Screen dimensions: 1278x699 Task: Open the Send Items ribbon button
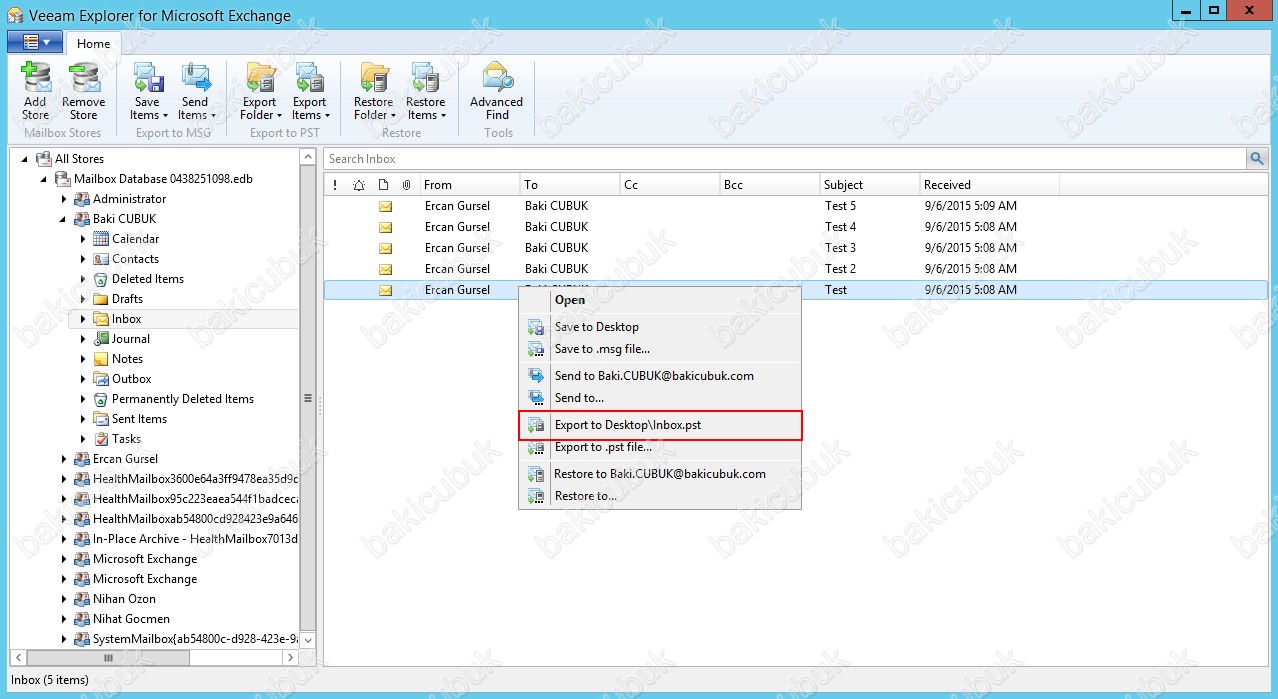click(x=196, y=91)
